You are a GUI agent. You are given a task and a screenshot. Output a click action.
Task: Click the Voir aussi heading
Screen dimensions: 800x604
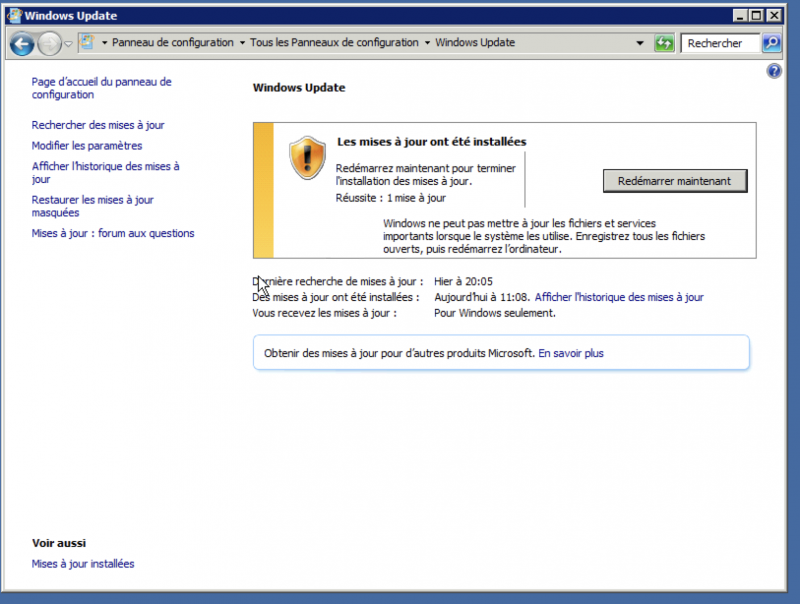tap(59, 543)
